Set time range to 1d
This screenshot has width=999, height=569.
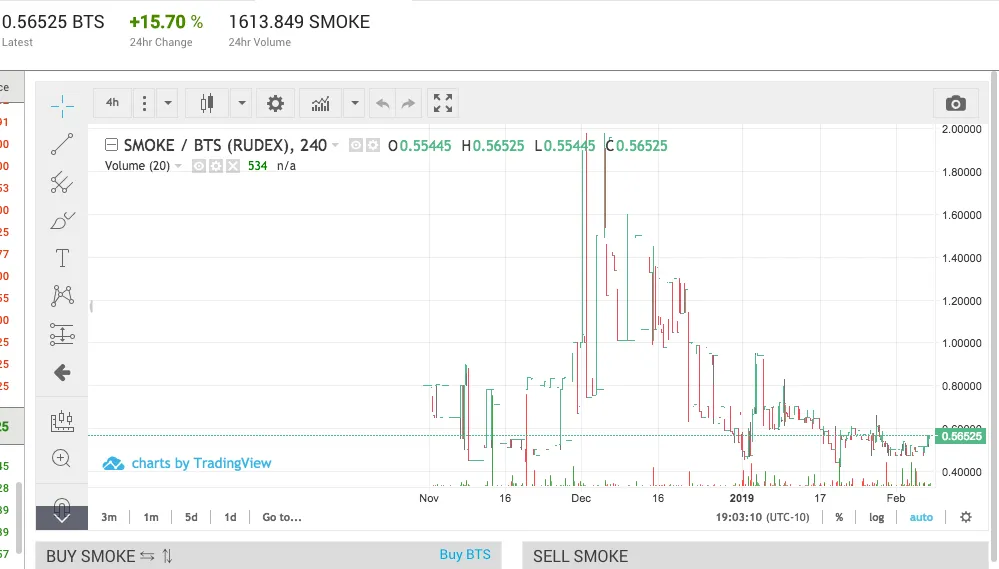coord(230,517)
